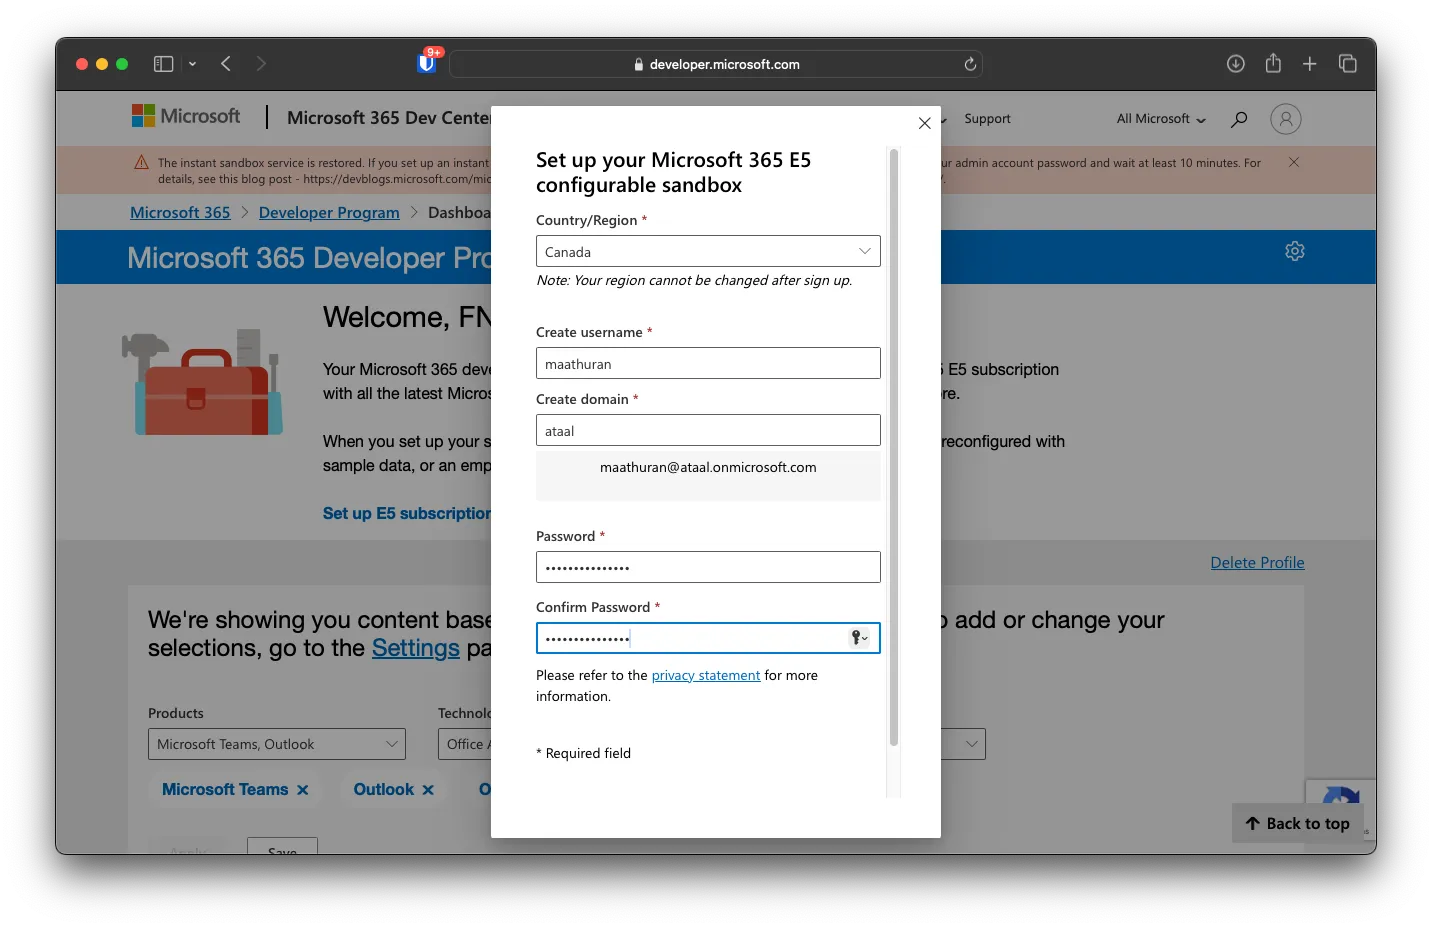The width and height of the screenshot is (1432, 928).
Task: Go back to the previous page
Action: coord(226,64)
